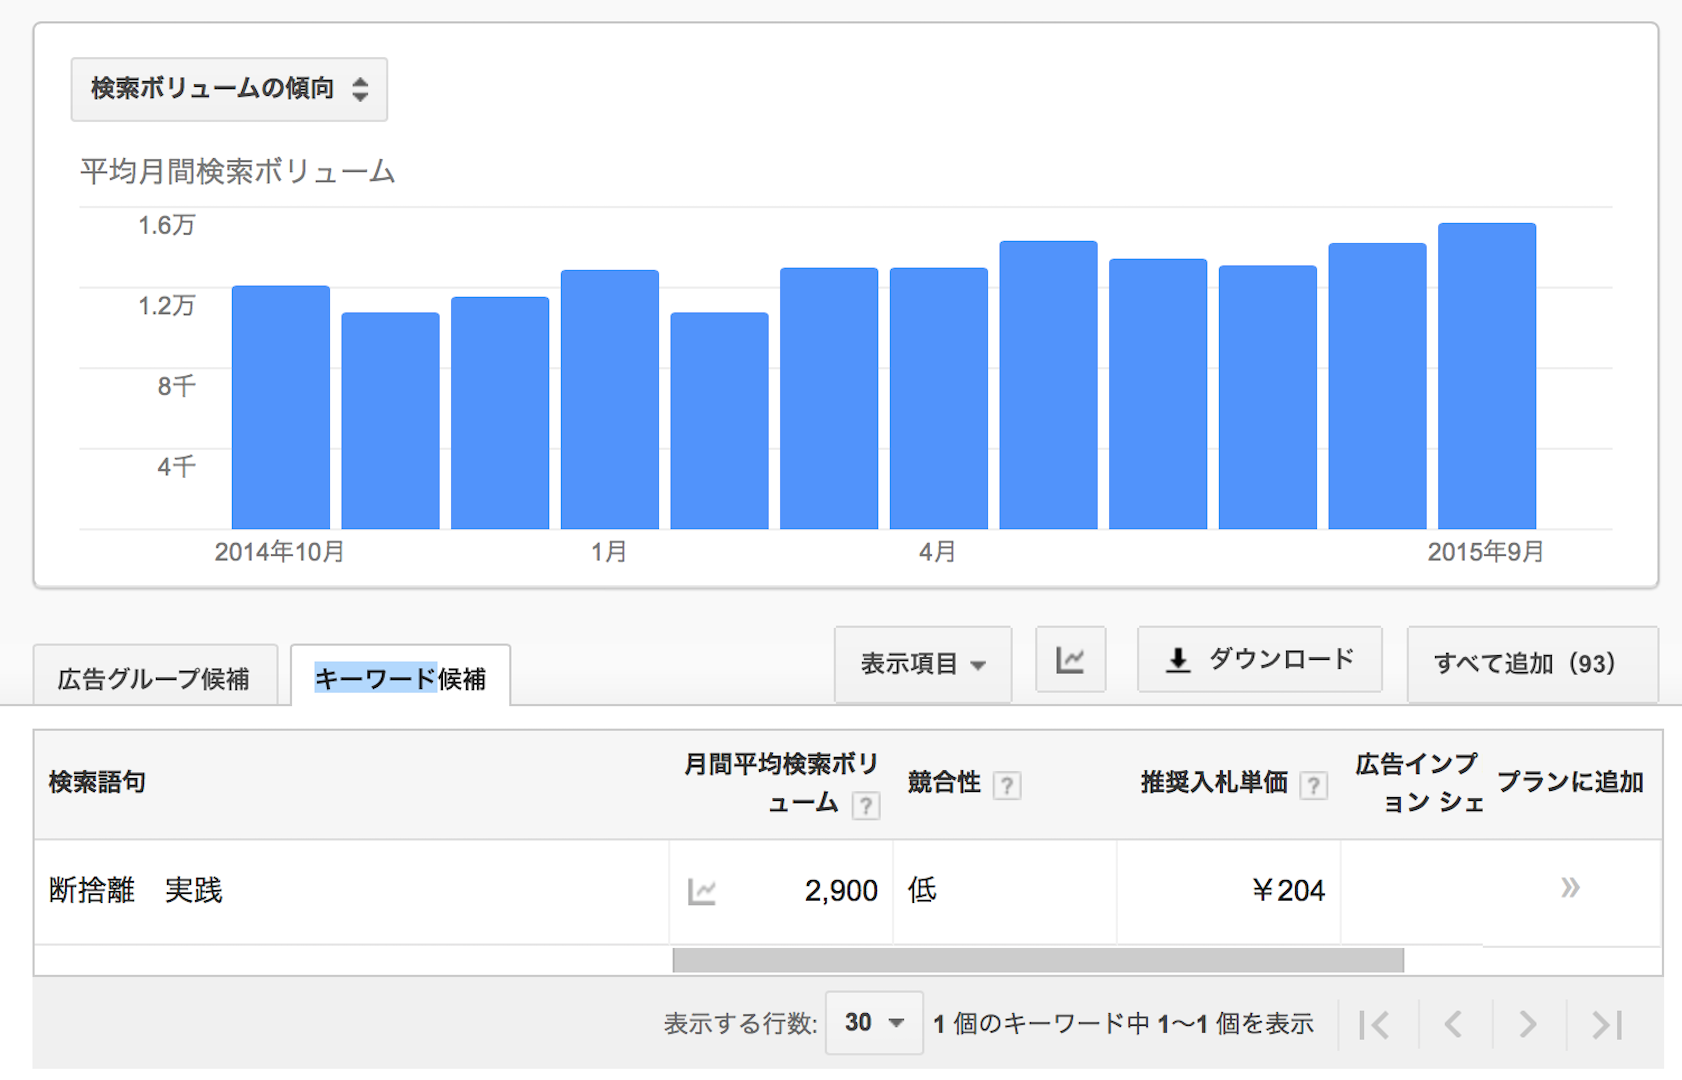Click the 競合性 column header

(x=944, y=782)
